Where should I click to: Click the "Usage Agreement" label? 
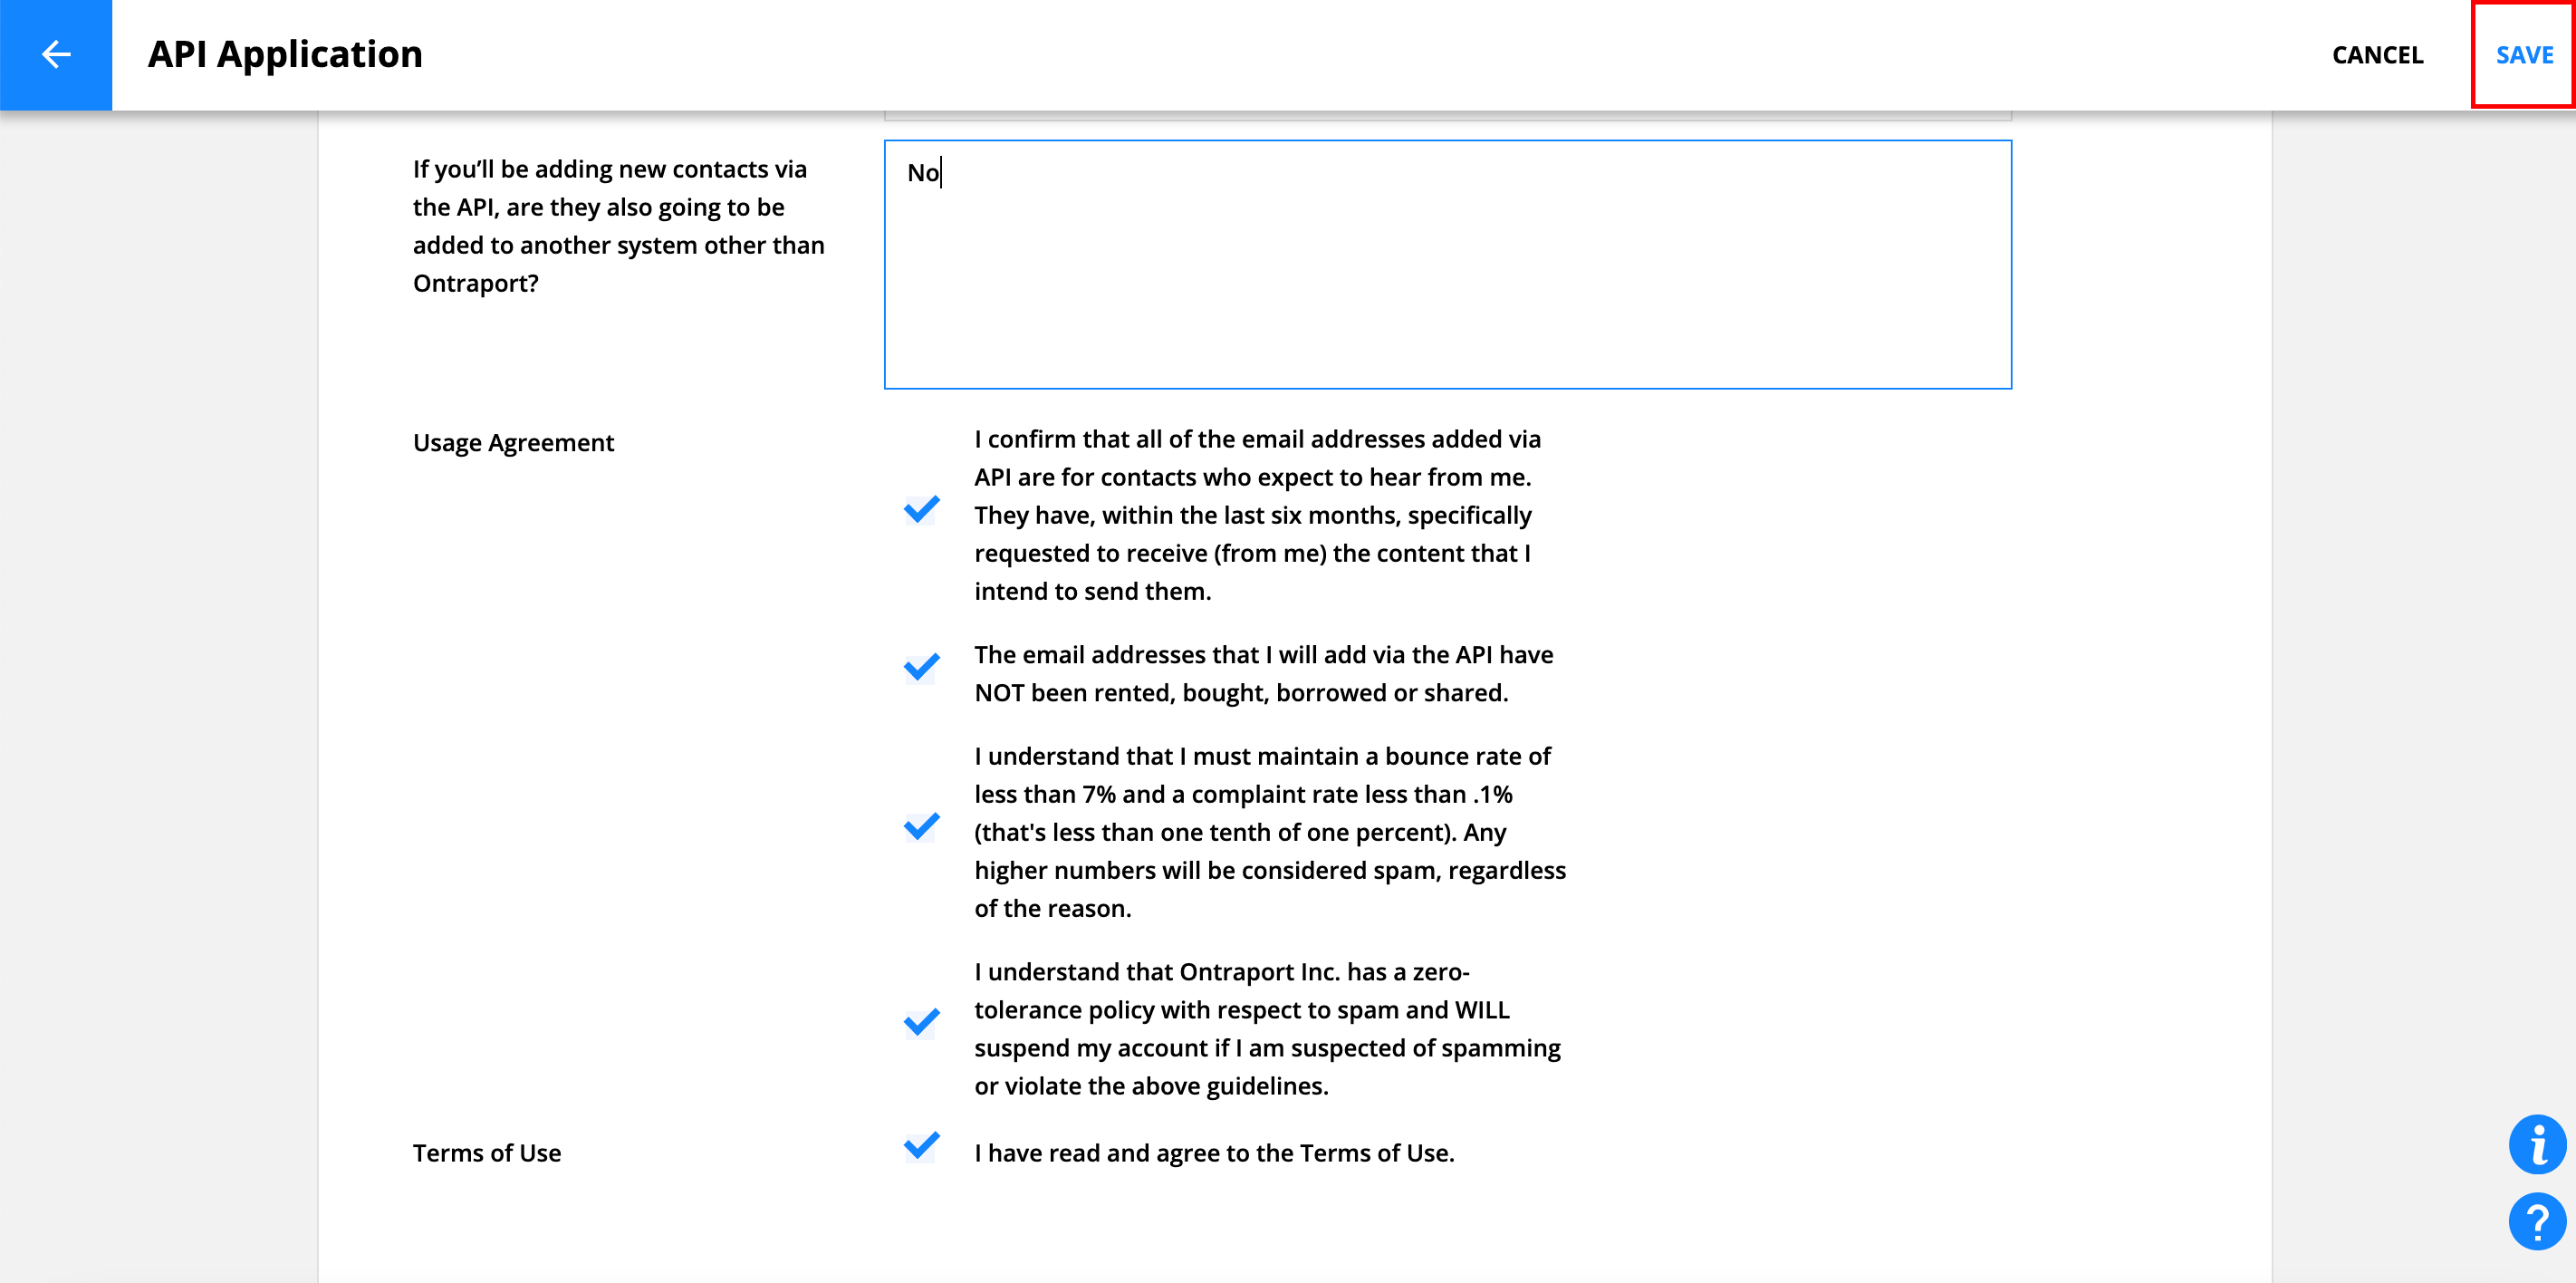click(x=513, y=443)
